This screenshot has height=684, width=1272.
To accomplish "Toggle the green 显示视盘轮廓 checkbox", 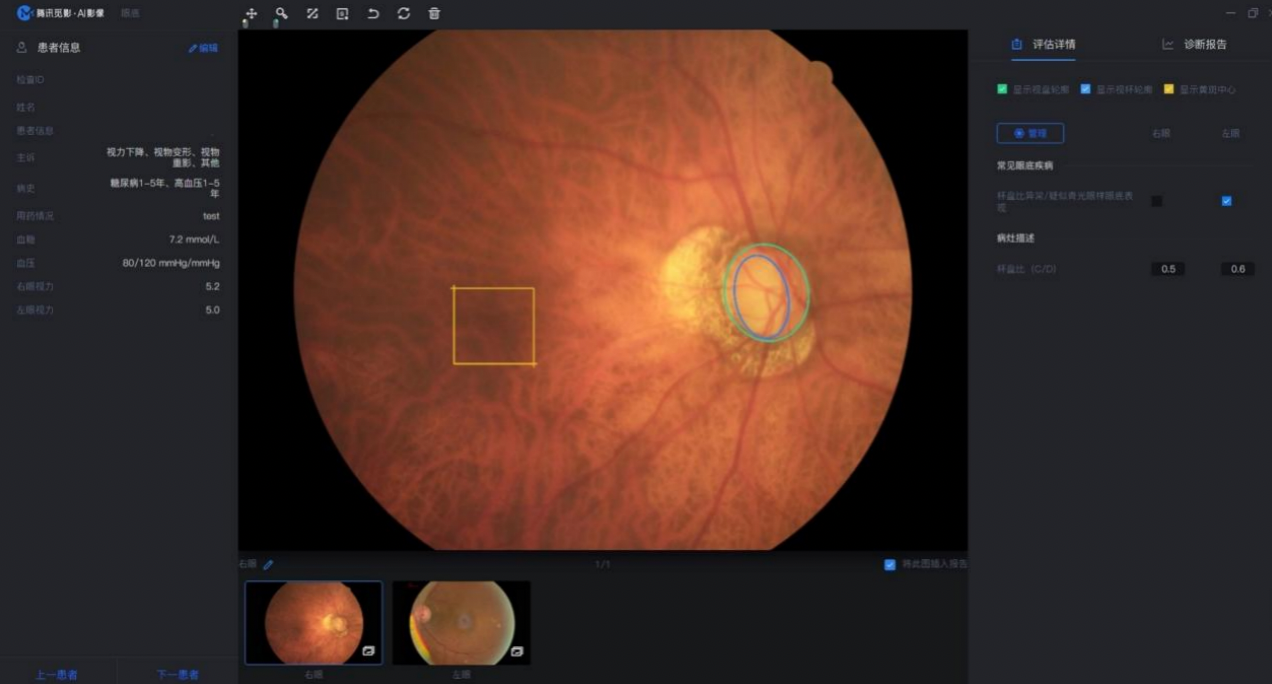I will click(1002, 89).
